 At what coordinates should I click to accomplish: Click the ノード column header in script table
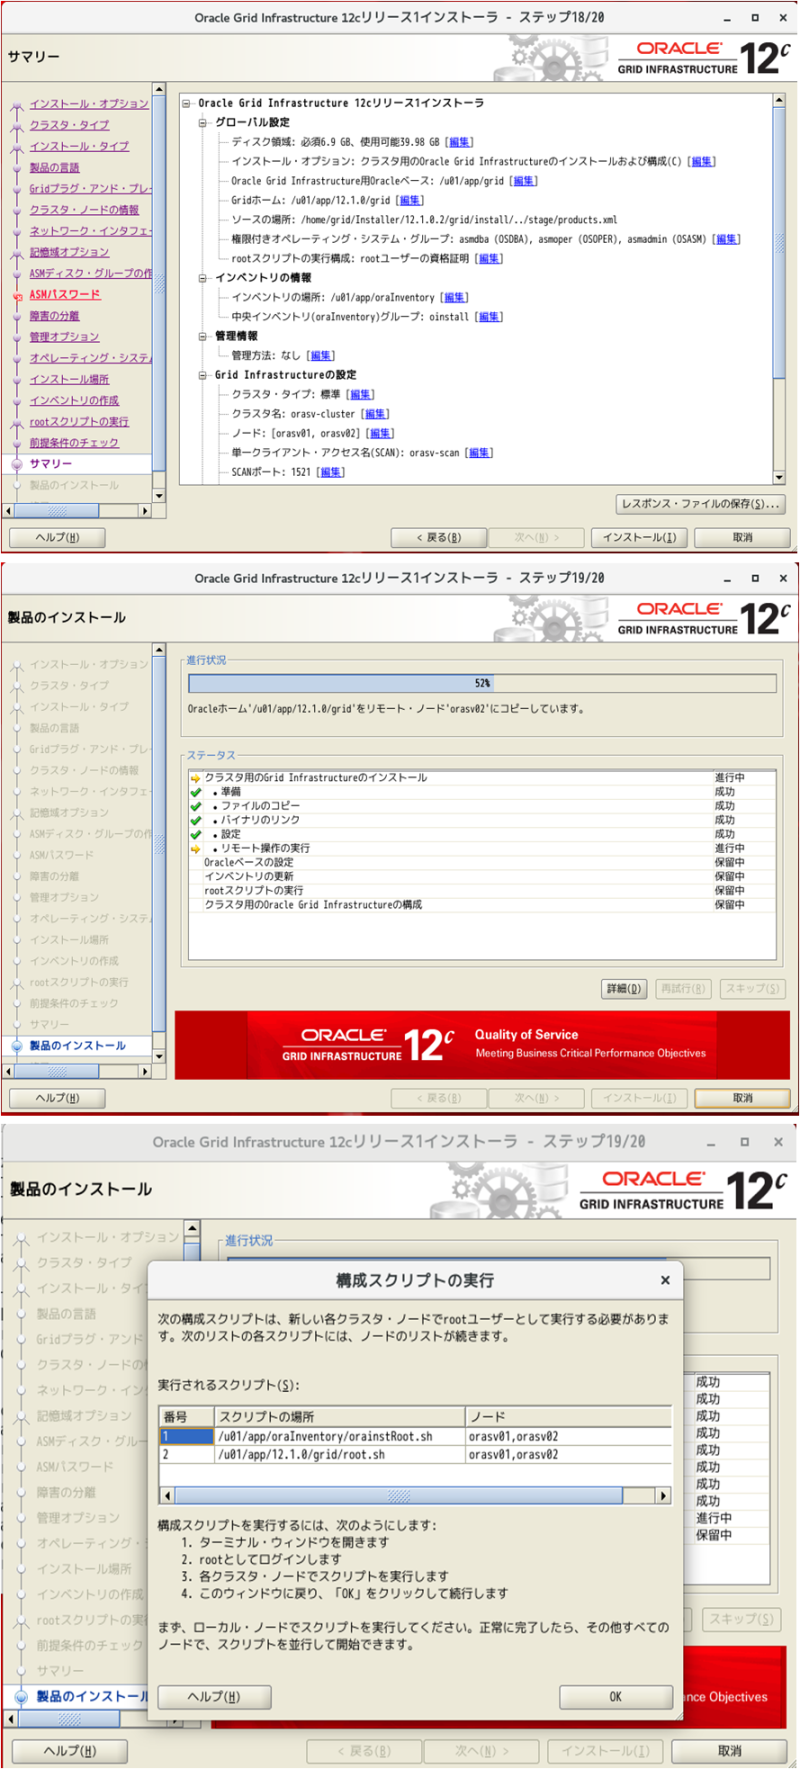568,1417
